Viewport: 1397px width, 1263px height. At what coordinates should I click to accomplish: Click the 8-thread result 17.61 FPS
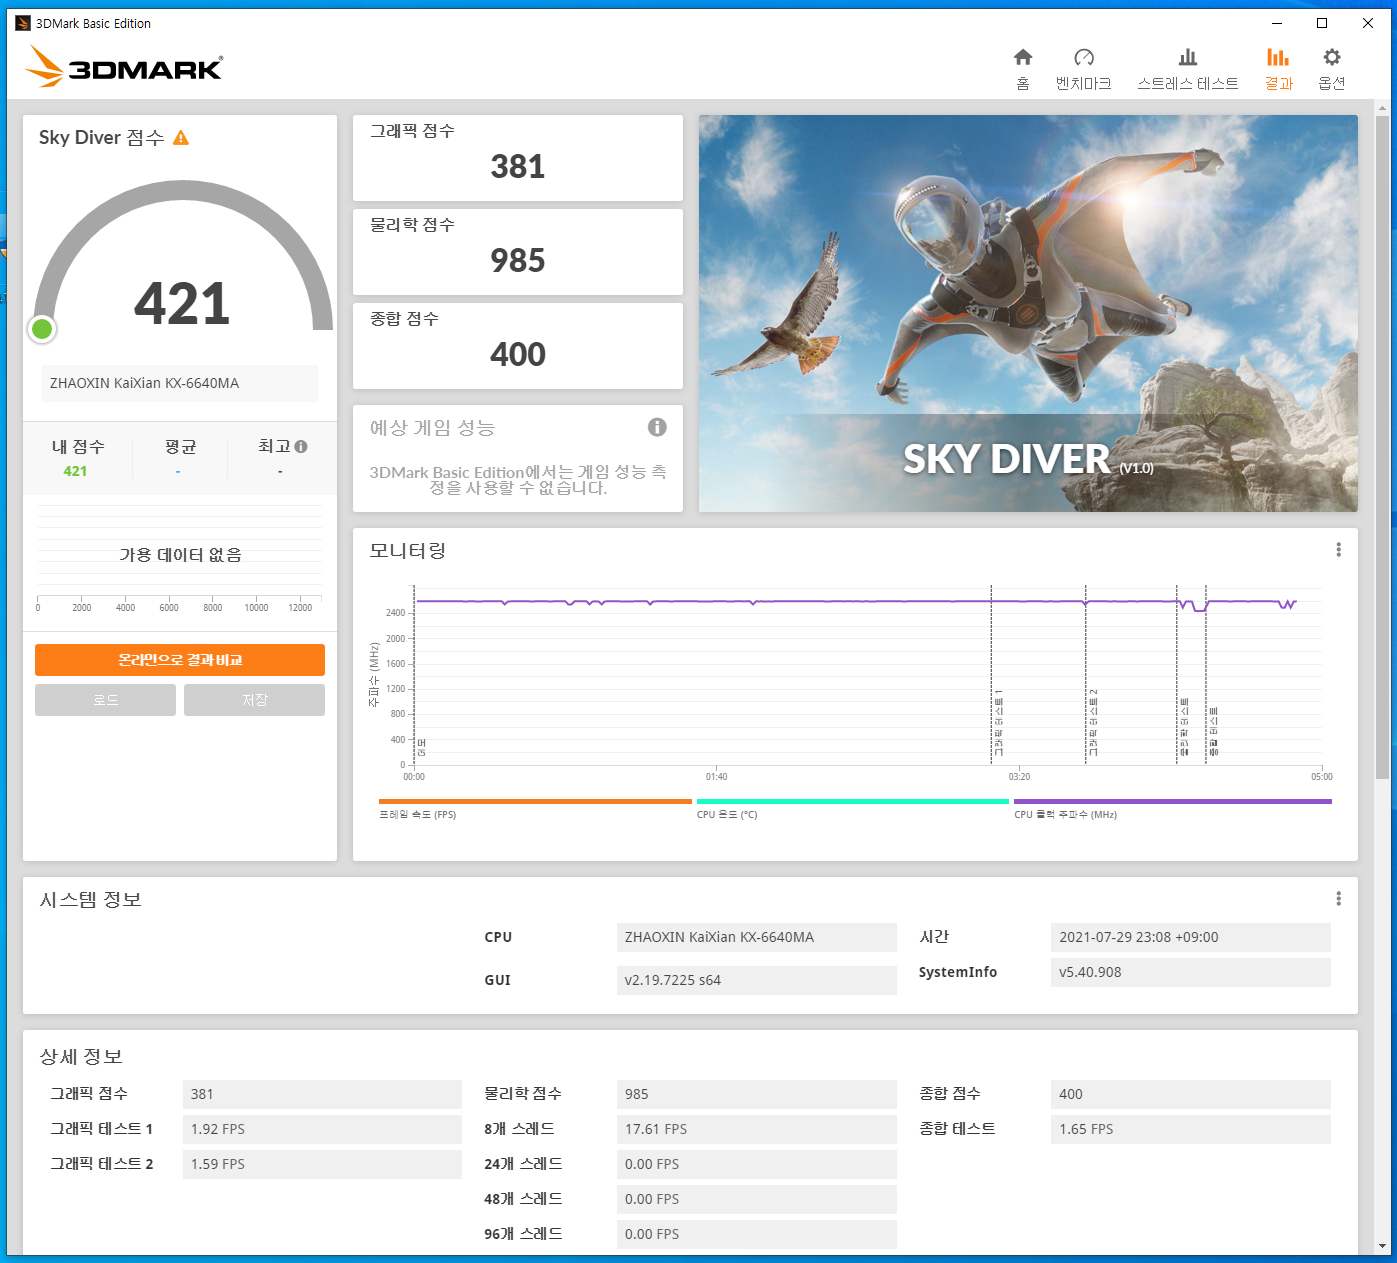click(756, 1129)
